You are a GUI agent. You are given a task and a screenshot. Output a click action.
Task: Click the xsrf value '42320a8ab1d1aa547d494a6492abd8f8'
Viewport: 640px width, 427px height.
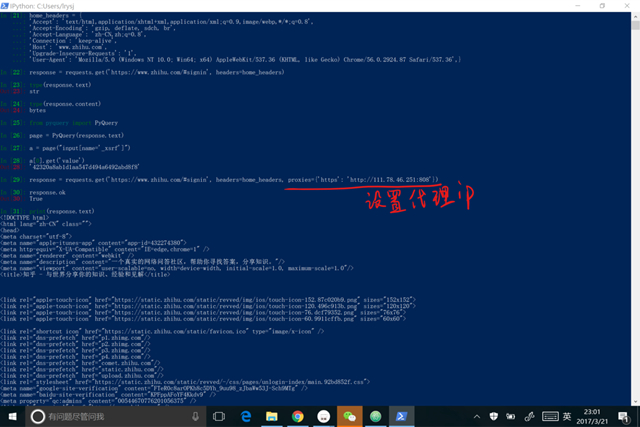(x=84, y=167)
